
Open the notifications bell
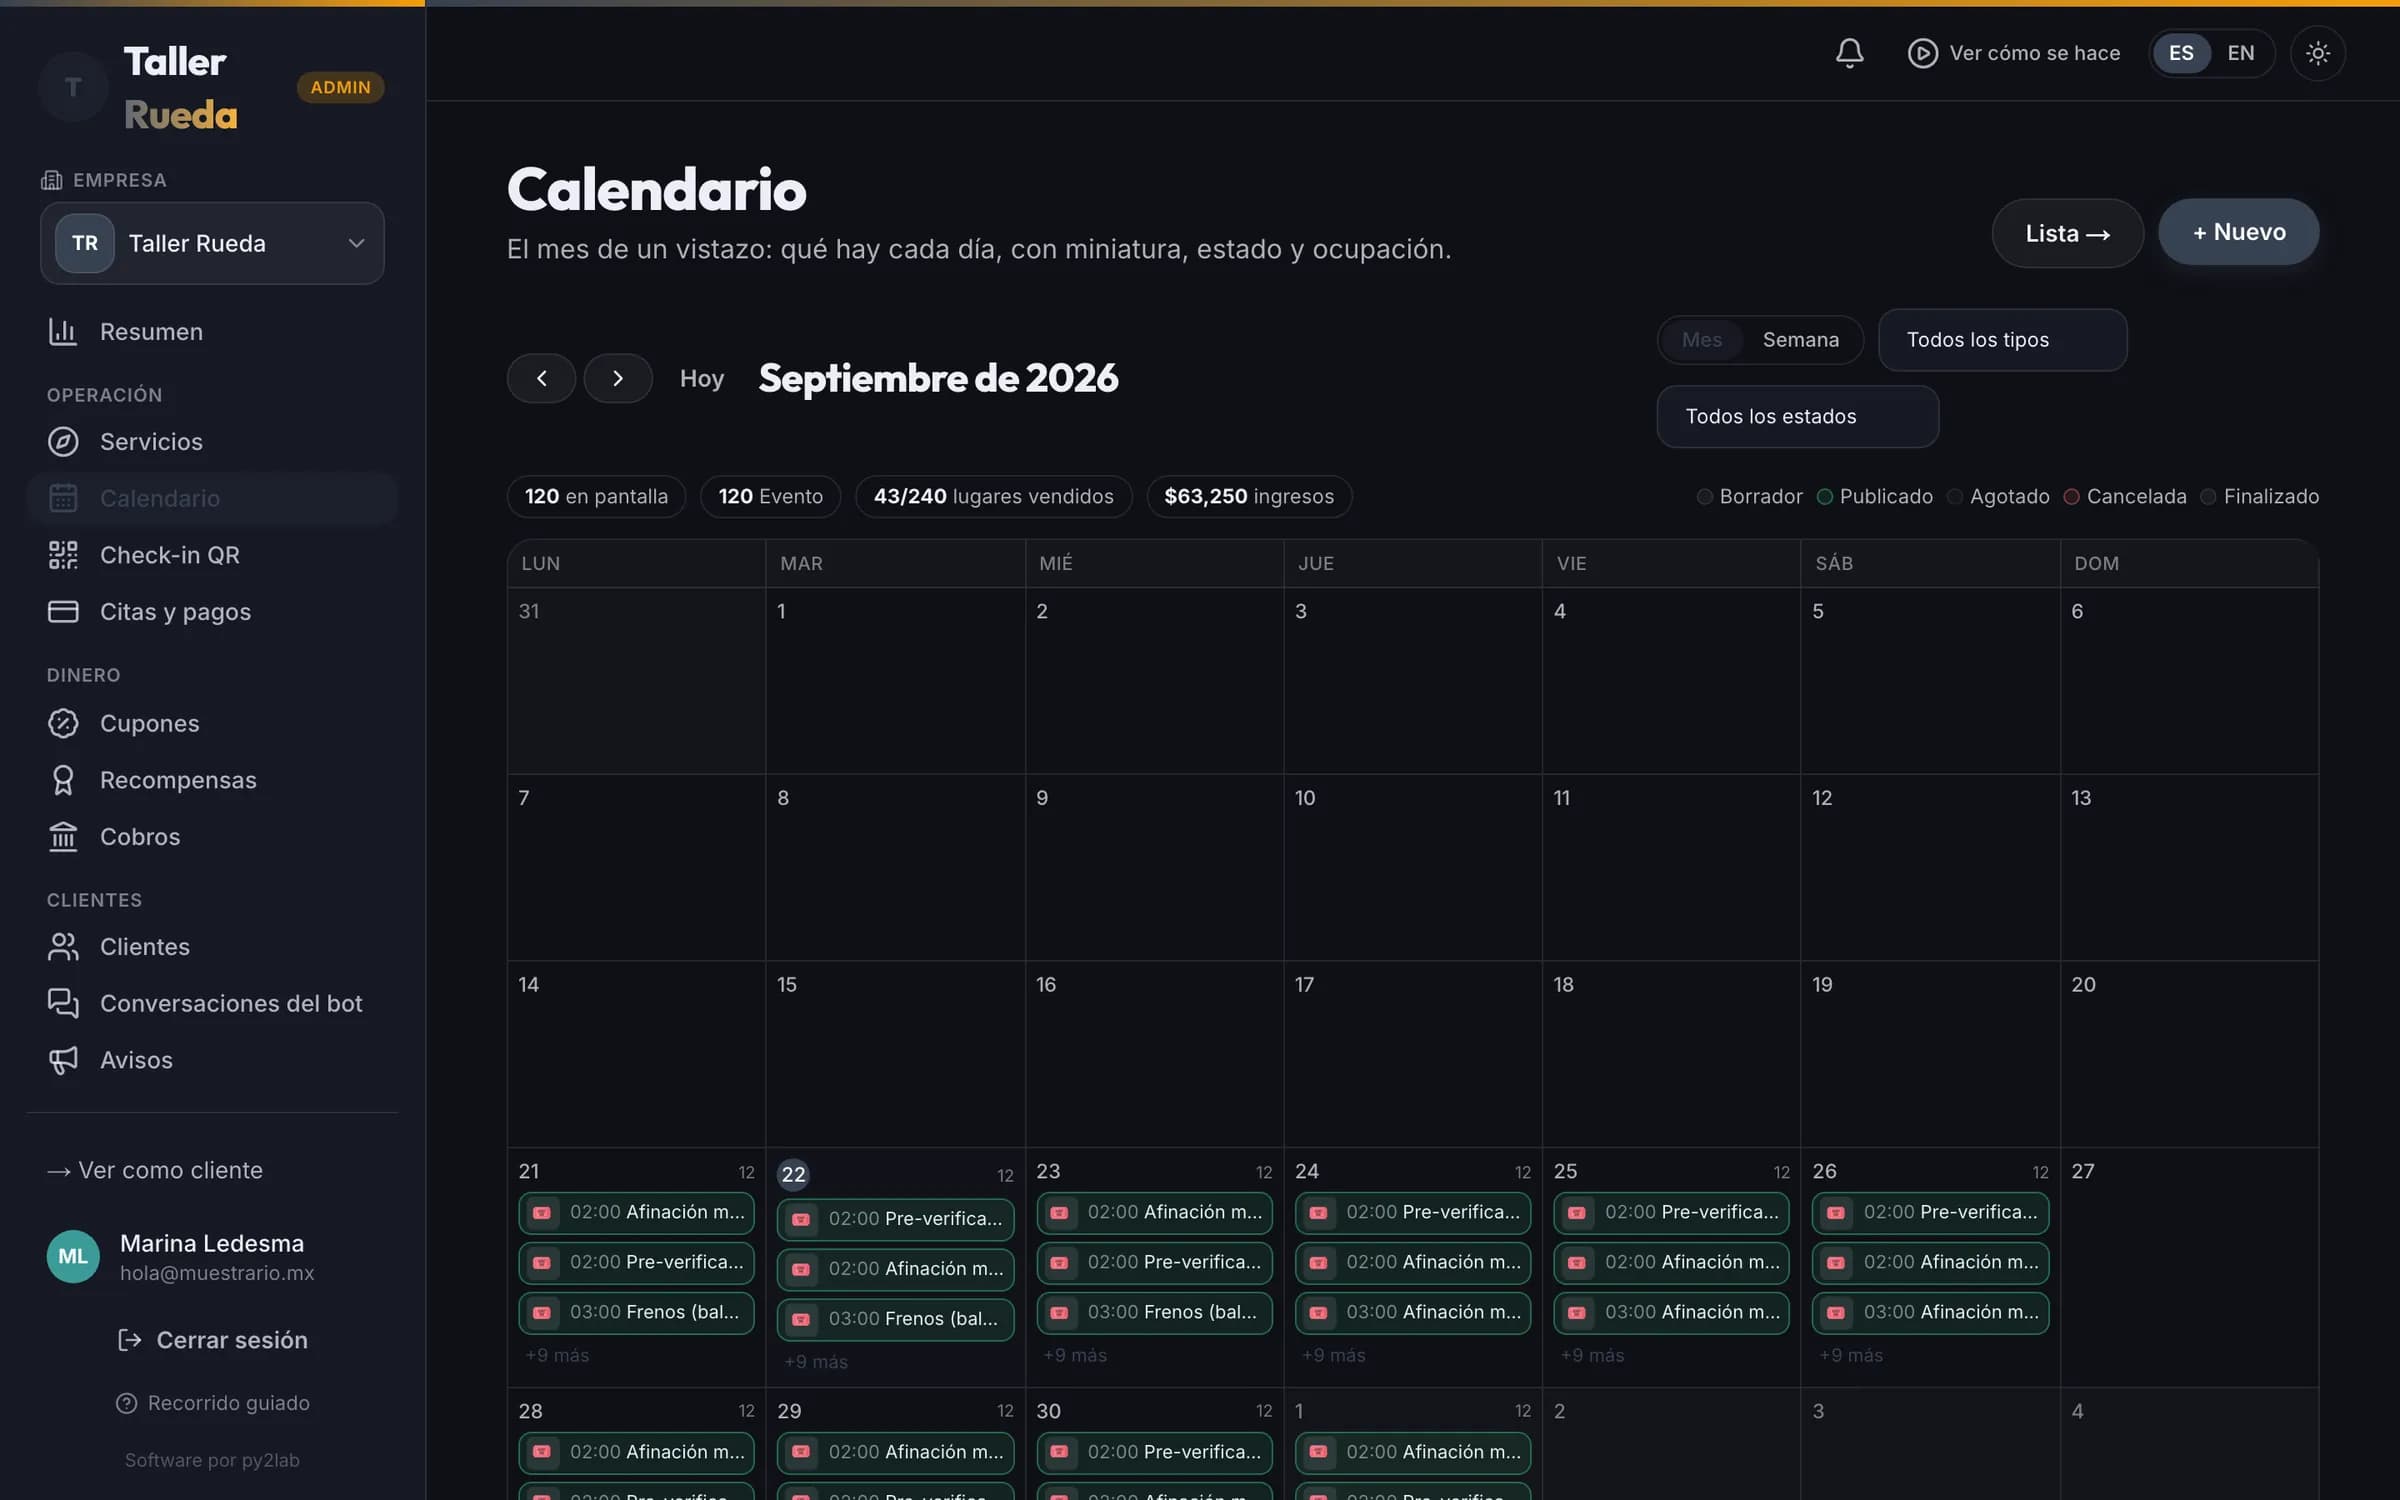click(1849, 53)
